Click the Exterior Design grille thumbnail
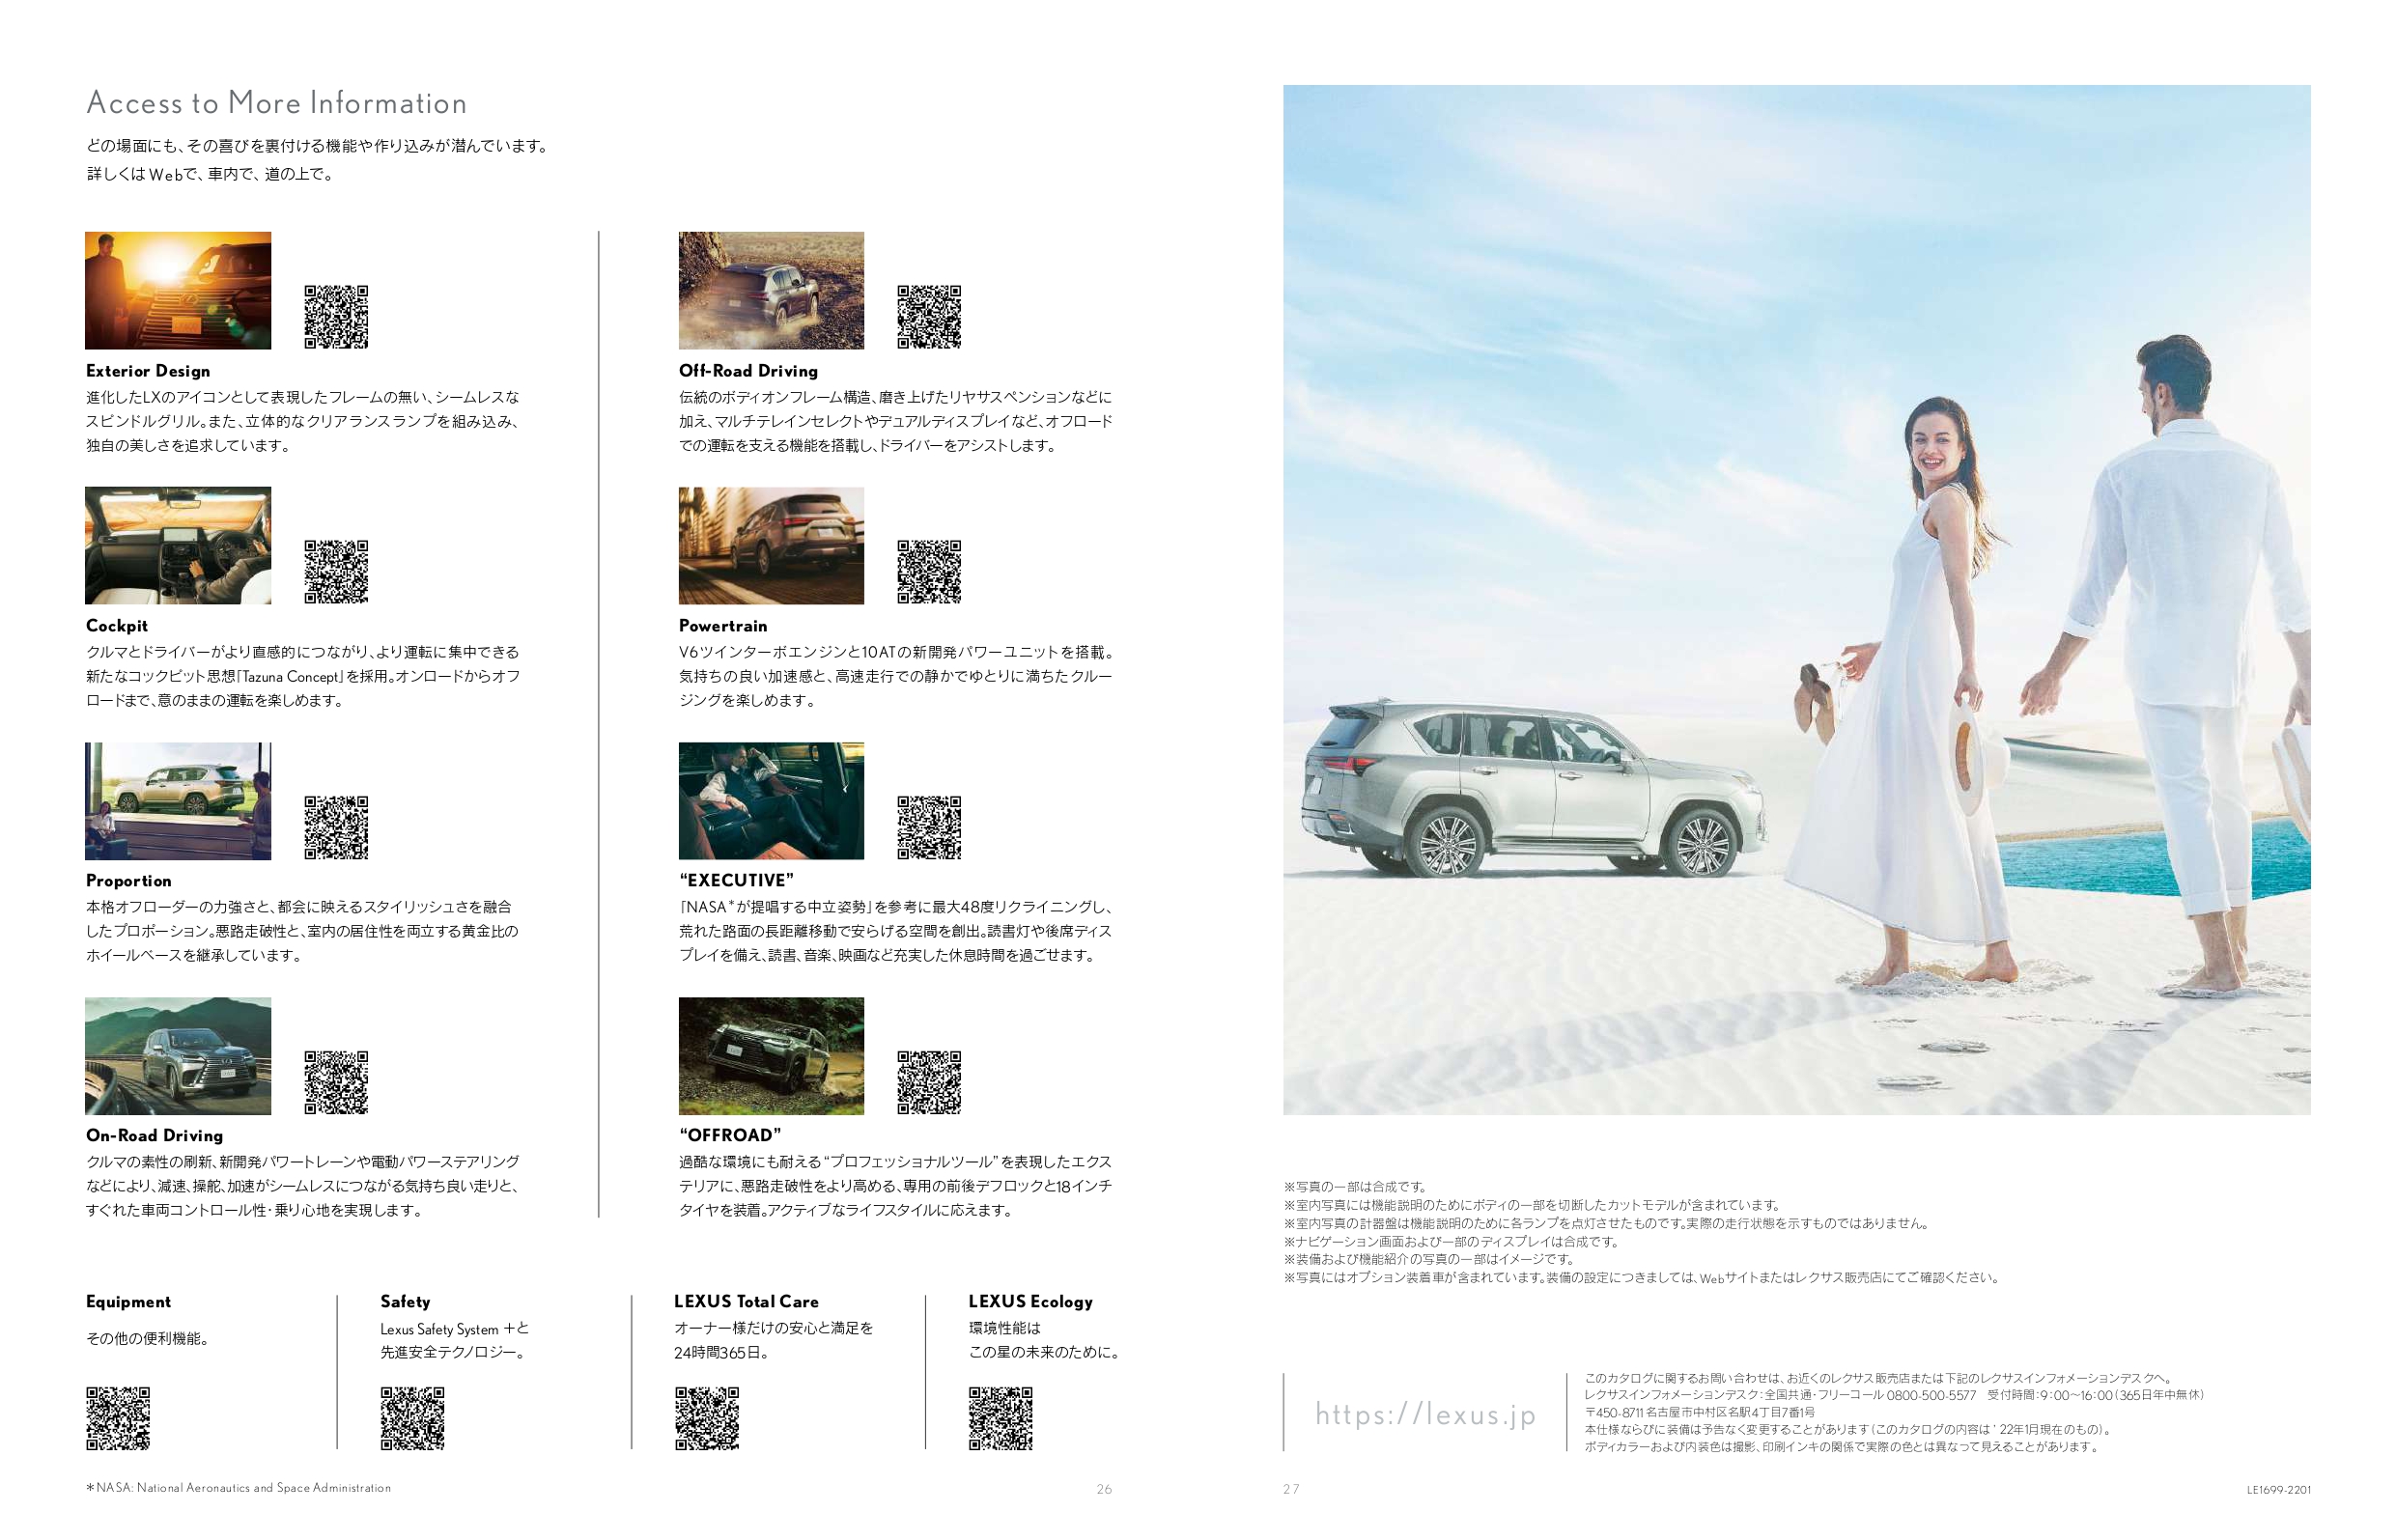This screenshot has height=1540, width=2396. 178,291
